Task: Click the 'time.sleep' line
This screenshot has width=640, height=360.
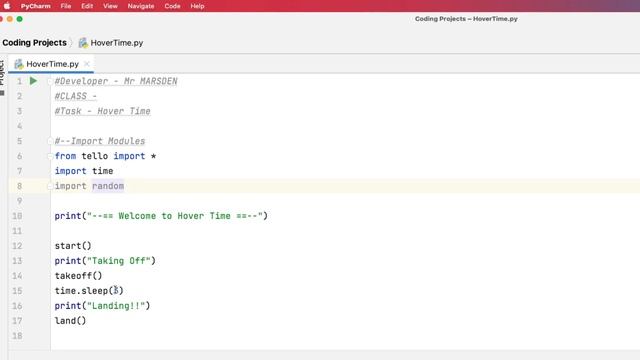Action: pos(89,291)
